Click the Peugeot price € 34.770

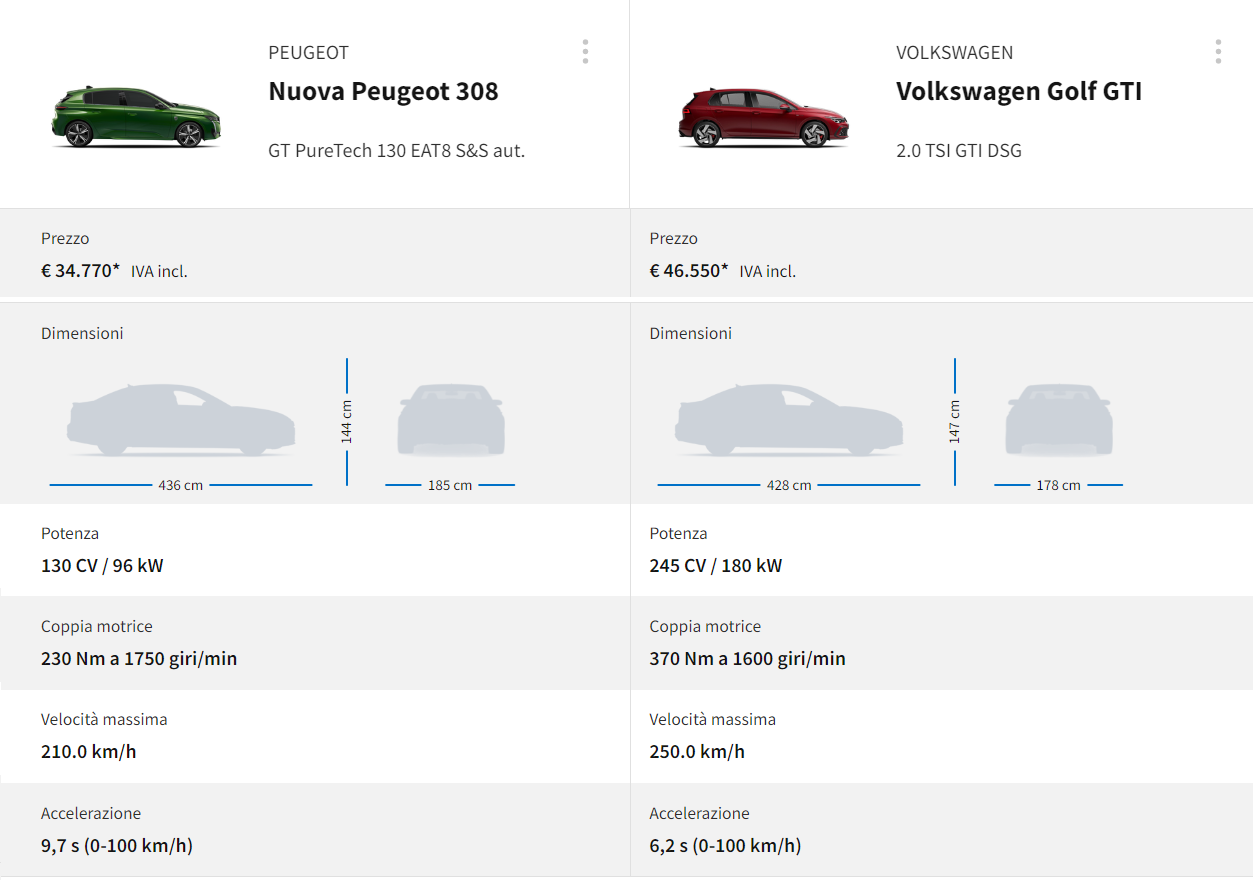pyautogui.click(x=80, y=270)
